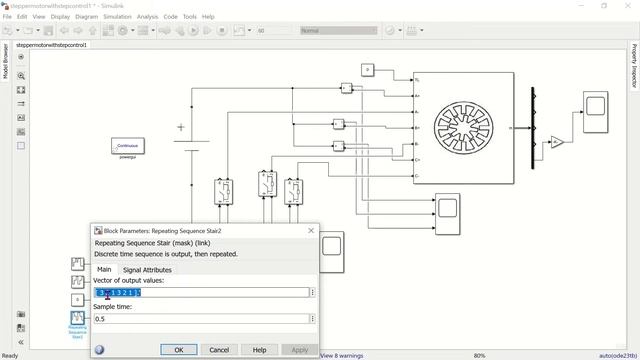
Task: Open the Model Explorer toolbar icon
Action: point(143,31)
